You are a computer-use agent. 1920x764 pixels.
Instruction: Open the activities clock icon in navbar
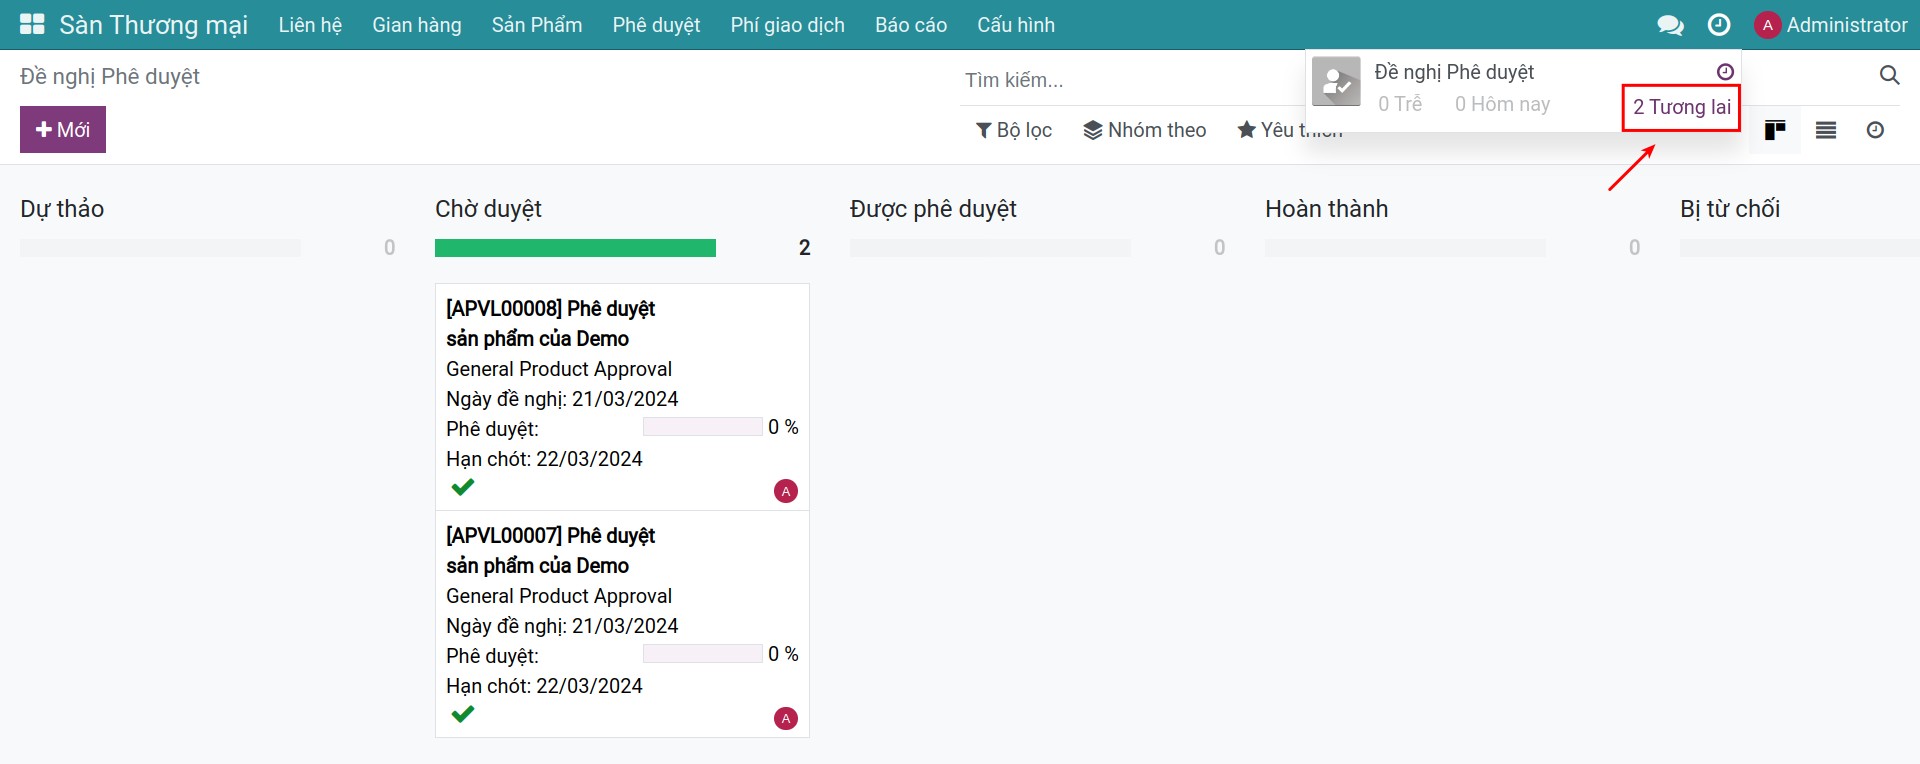pyautogui.click(x=1719, y=25)
